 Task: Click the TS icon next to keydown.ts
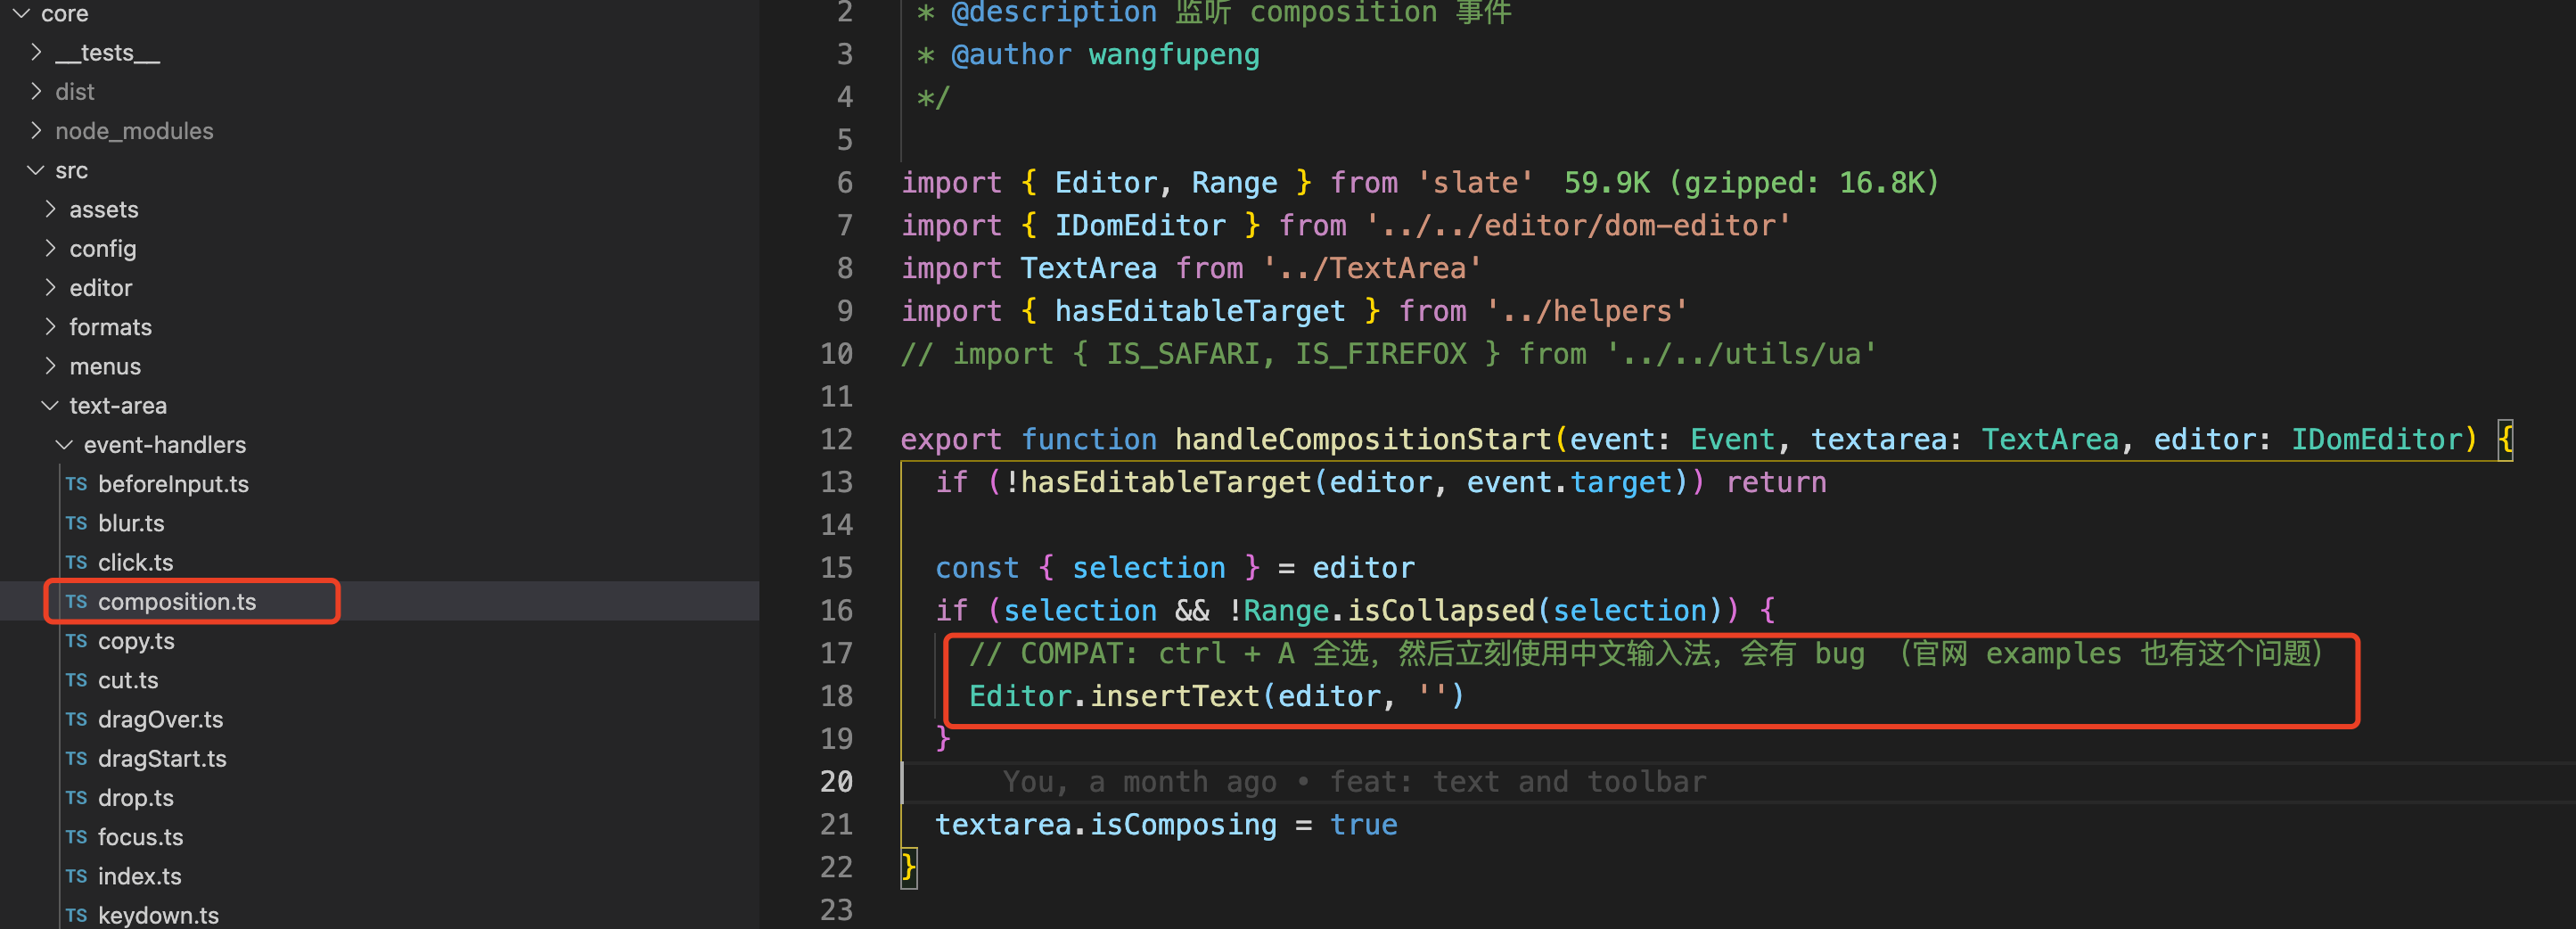click(76, 914)
